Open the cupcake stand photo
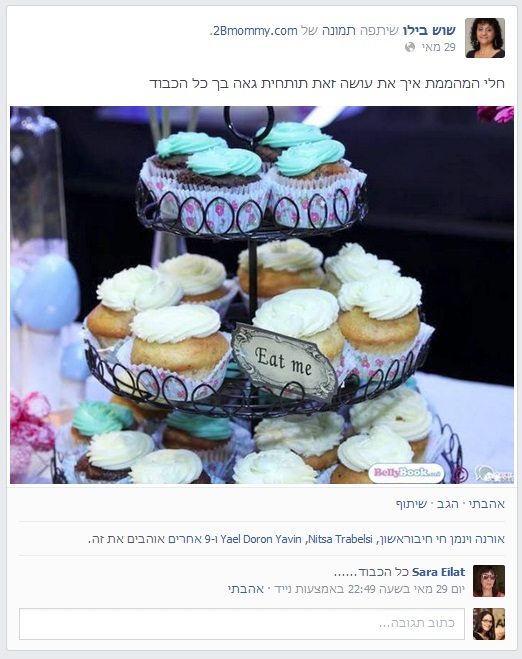The image size is (522, 659). [x=261, y=295]
